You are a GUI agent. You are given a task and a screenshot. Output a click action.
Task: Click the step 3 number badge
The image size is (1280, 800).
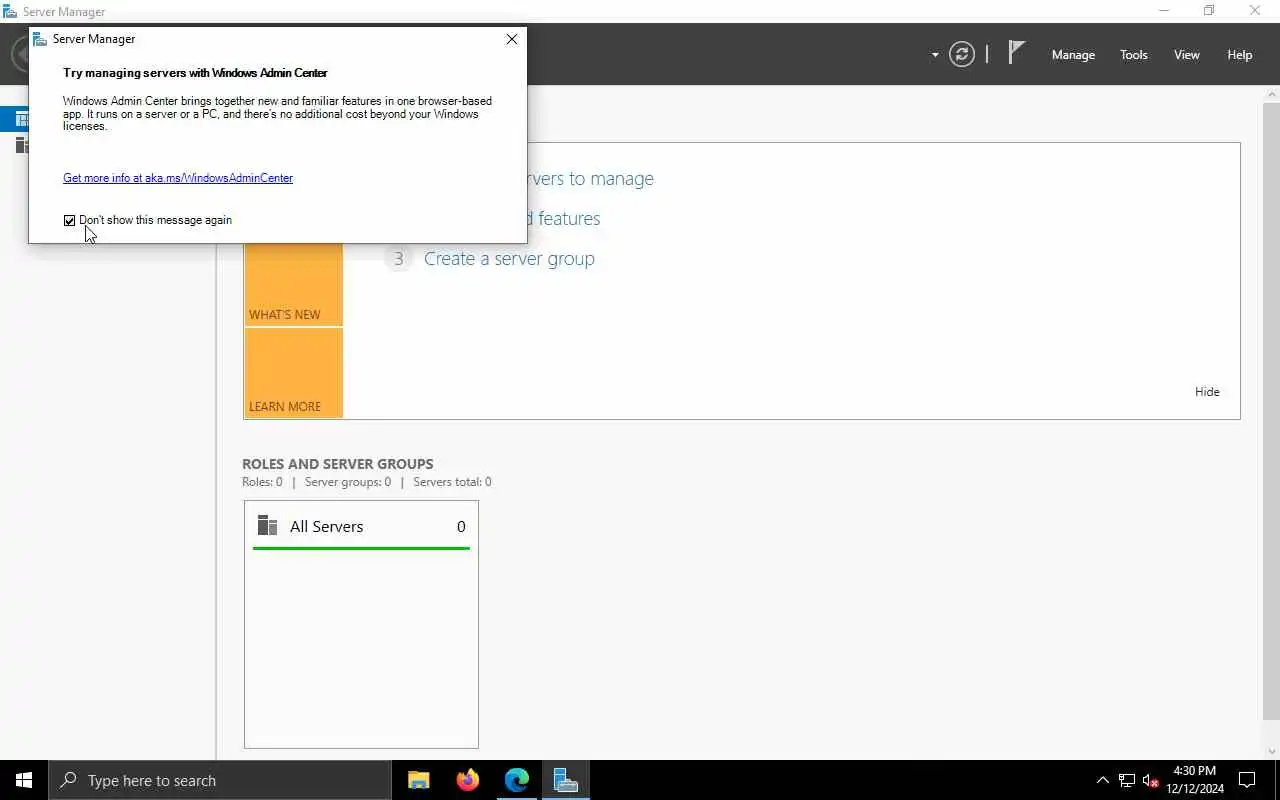point(398,259)
